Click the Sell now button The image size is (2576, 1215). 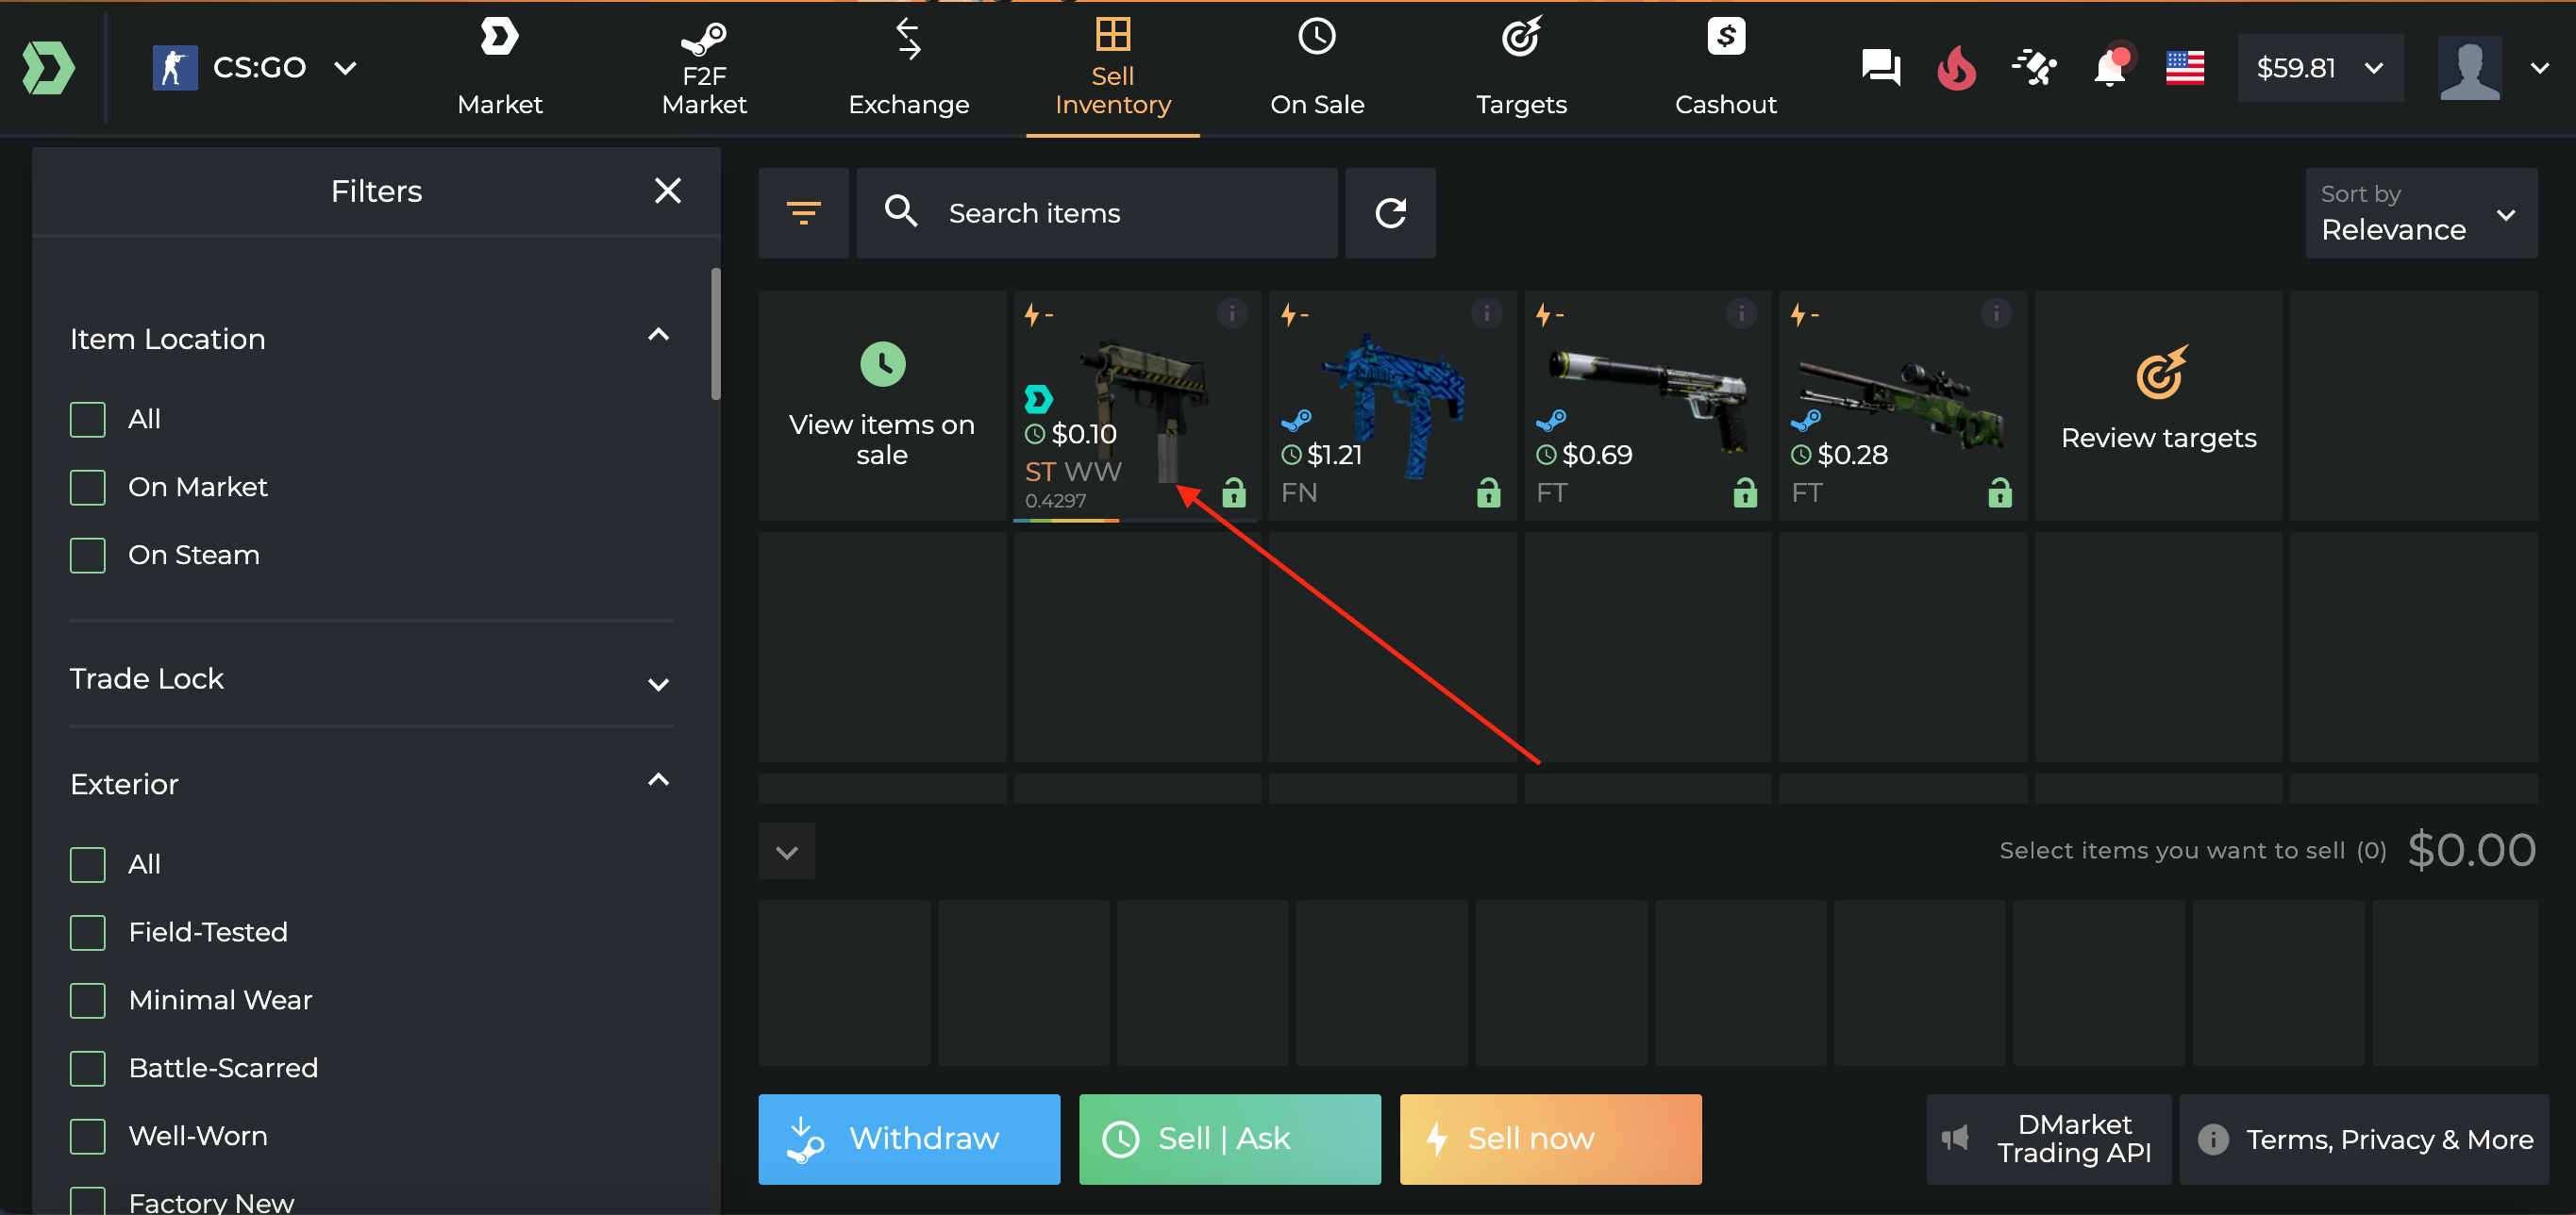(1550, 1139)
